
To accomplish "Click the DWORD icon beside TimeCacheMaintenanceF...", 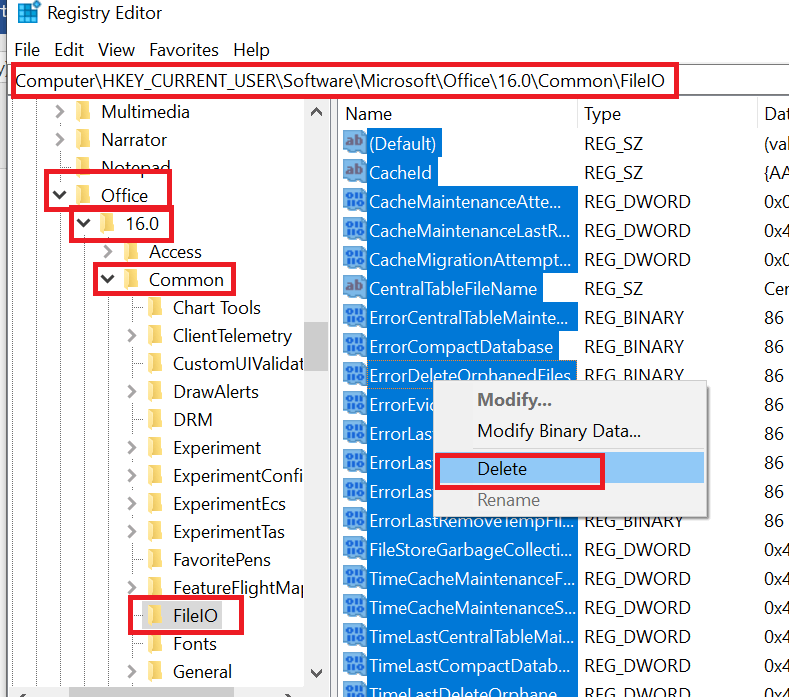I will (355, 577).
